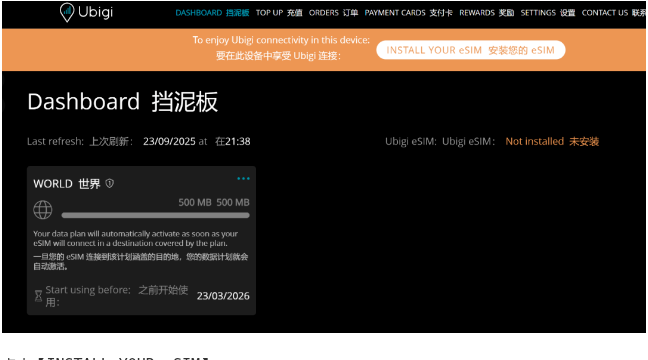The height and width of the screenshot is (360, 648).
Task: Open the WORLD plan three-dots menu
Action: [x=243, y=179]
